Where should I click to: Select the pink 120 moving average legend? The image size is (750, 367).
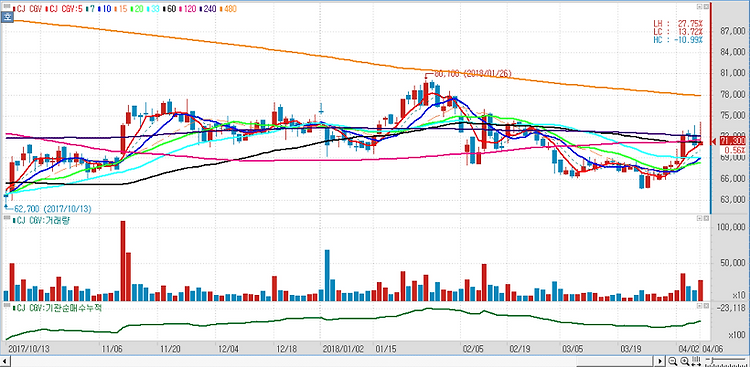tap(189, 9)
